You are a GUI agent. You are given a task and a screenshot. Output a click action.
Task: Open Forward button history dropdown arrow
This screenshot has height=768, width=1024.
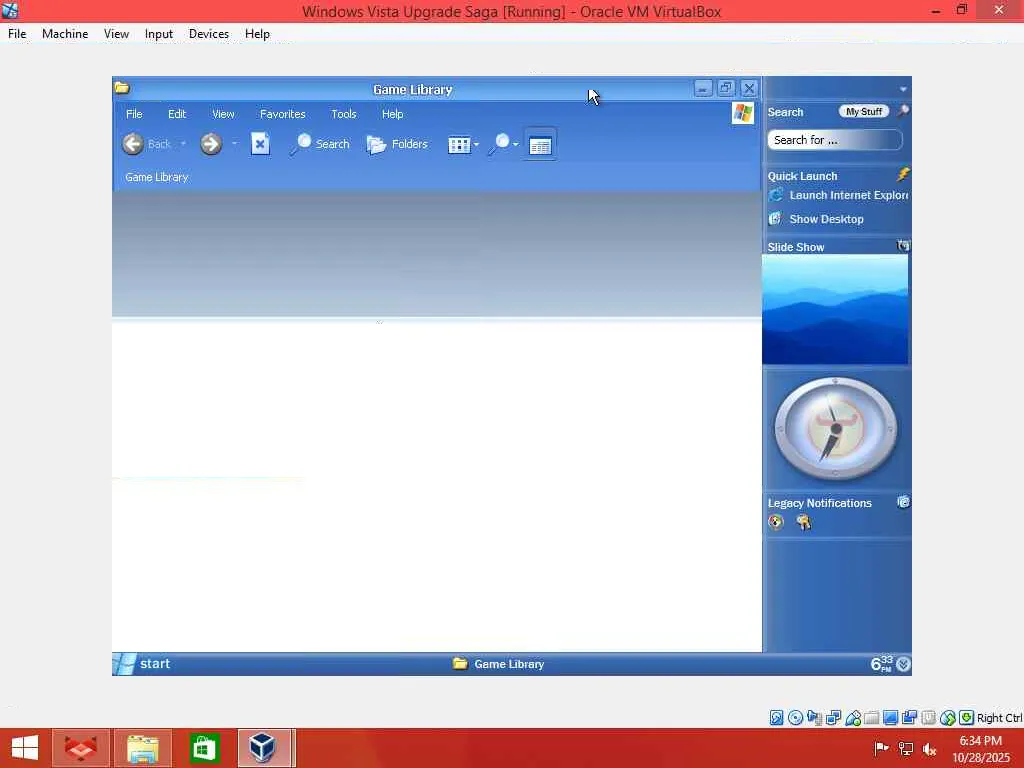click(234, 144)
